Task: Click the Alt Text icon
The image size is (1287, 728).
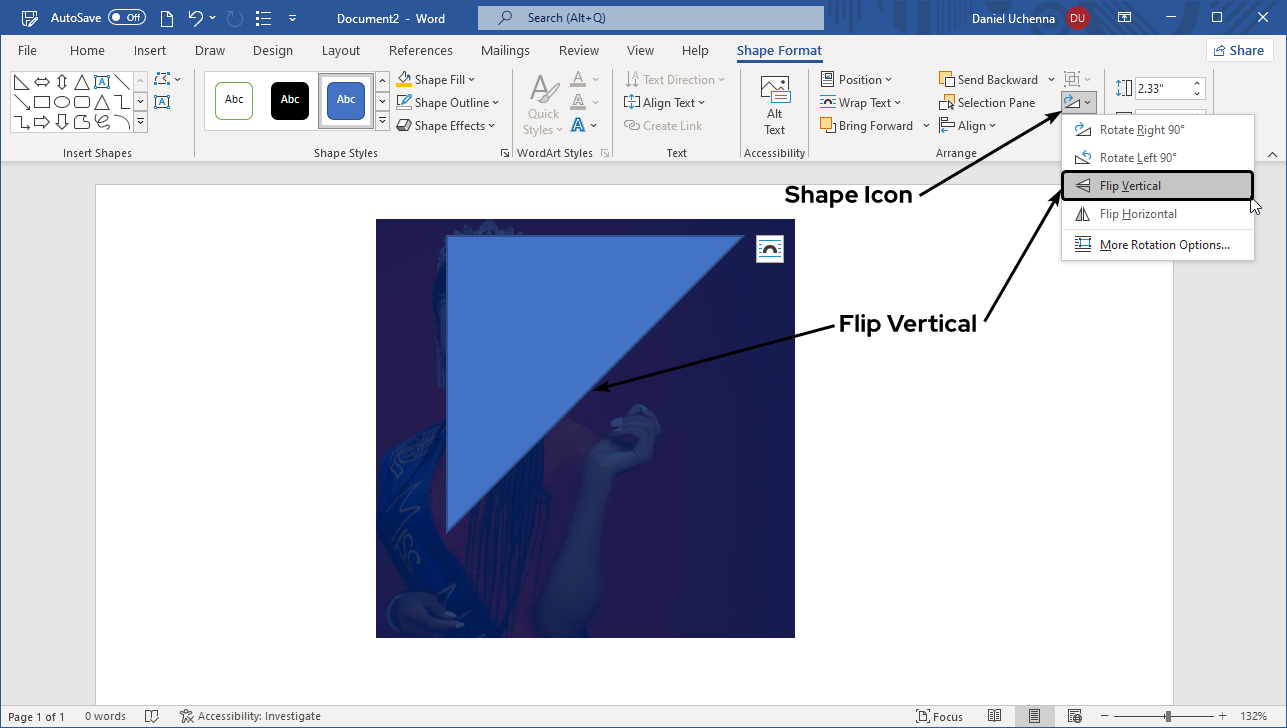Action: pos(774,104)
